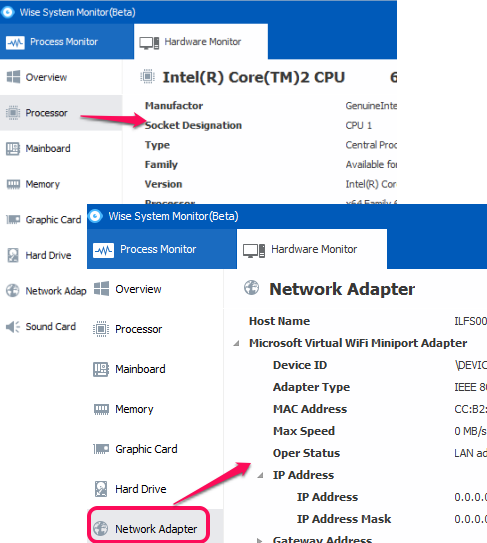Collapse Microsoft Virtual WiFi Miniport Adapter node

click(x=237, y=344)
